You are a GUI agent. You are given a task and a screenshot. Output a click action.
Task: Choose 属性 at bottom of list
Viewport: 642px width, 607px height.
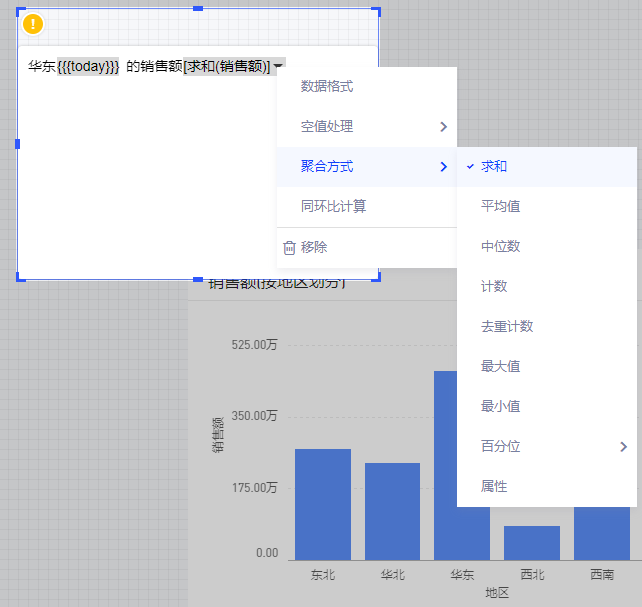coord(494,486)
